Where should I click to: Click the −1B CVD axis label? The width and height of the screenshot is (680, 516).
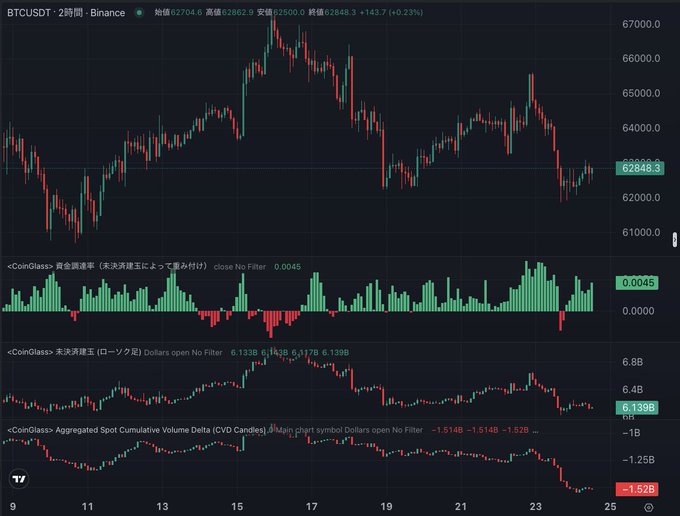[631, 433]
